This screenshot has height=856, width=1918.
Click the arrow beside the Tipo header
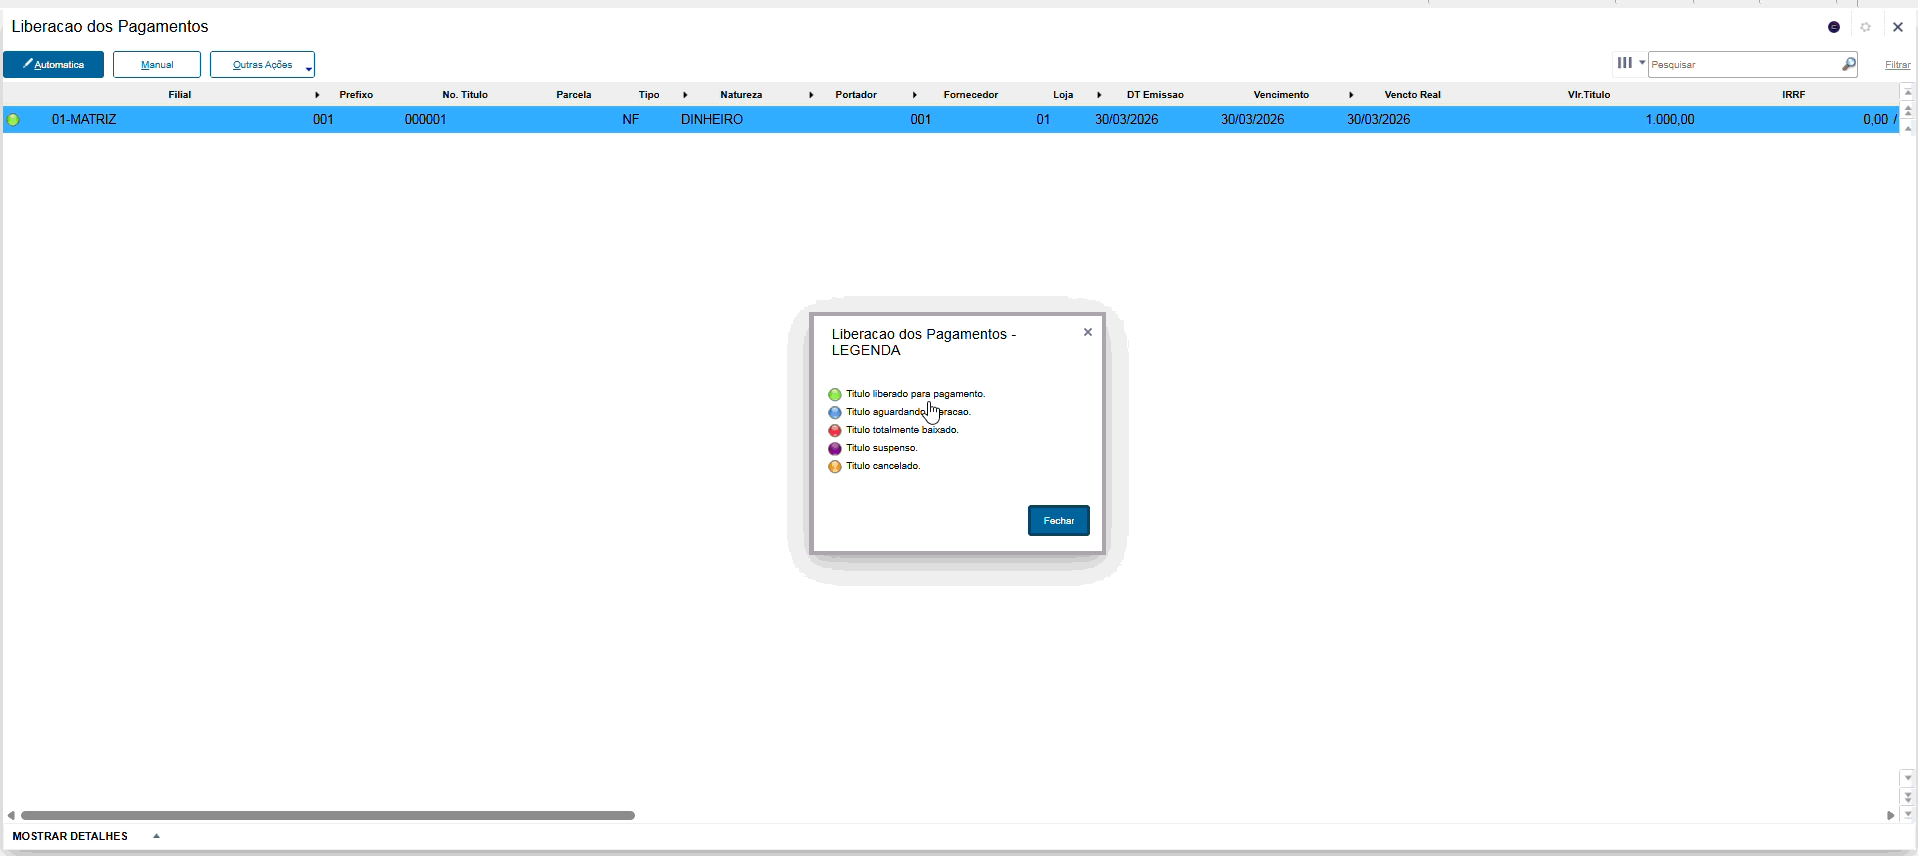pos(685,95)
